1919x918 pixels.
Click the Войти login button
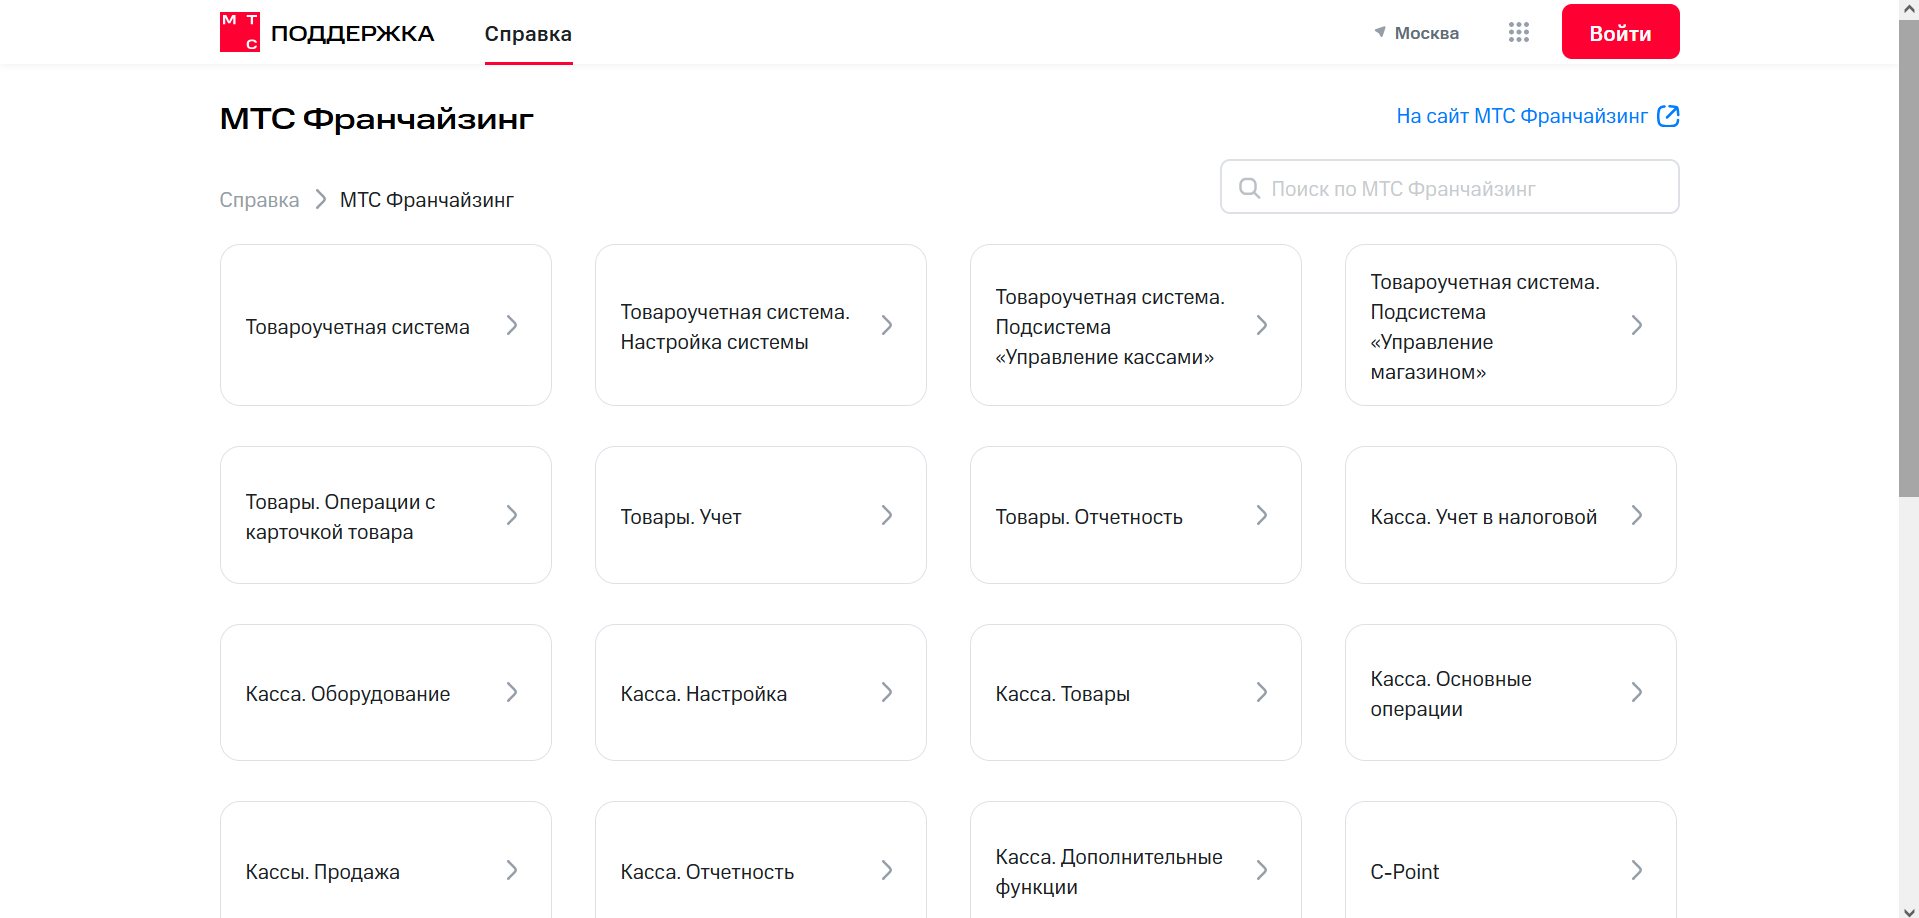point(1620,32)
